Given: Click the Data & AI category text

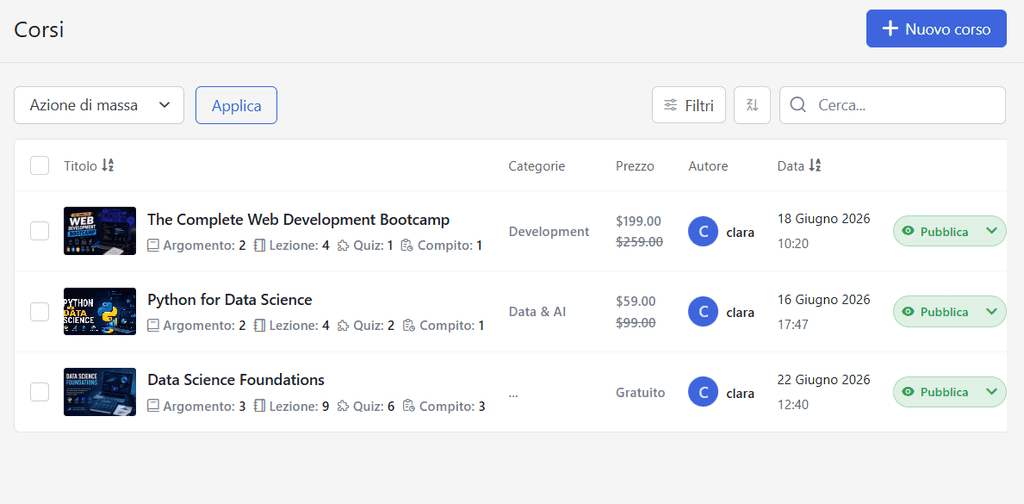Looking at the screenshot, I should (x=537, y=311).
